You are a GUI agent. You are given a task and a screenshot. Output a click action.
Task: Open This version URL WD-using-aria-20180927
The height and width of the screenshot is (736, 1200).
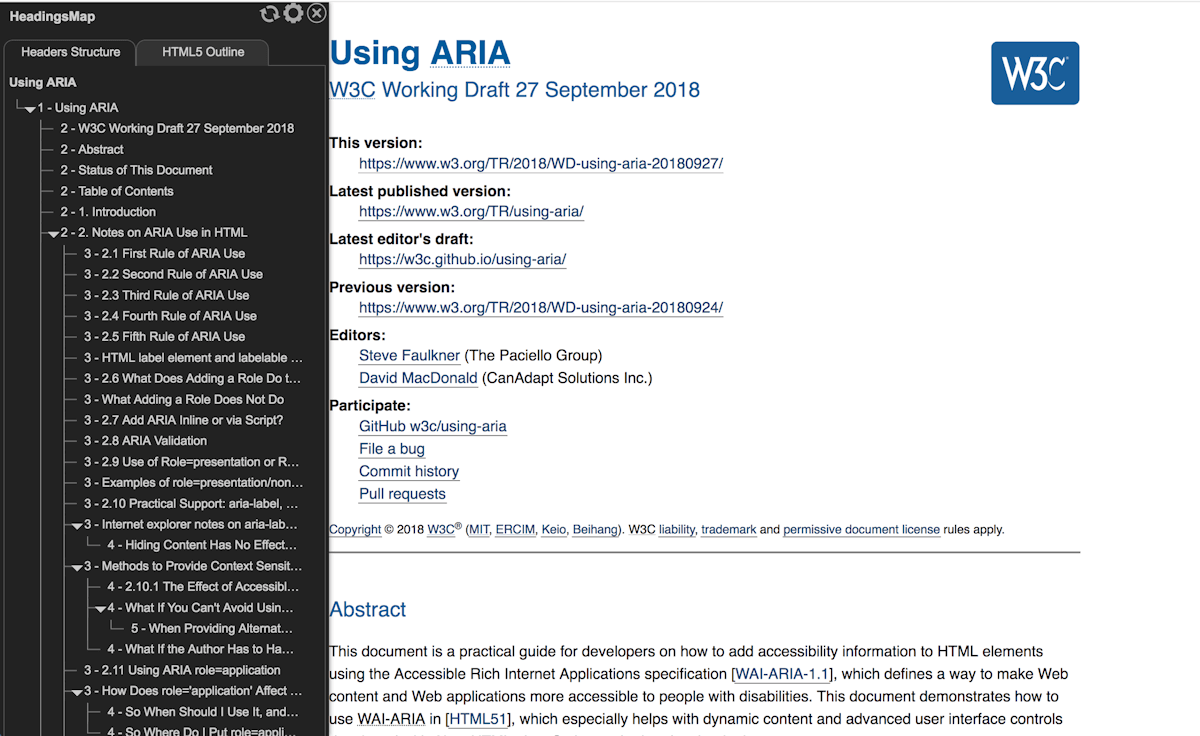click(541, 164)
